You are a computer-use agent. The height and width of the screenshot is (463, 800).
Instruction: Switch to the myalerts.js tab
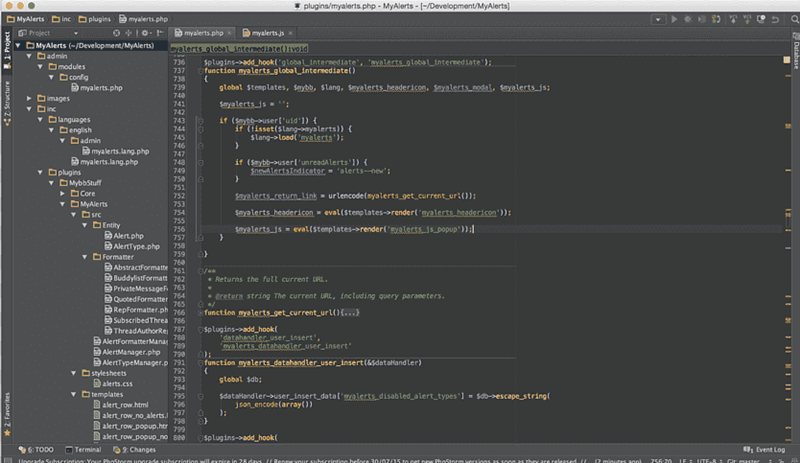click(x=268, y=33)
